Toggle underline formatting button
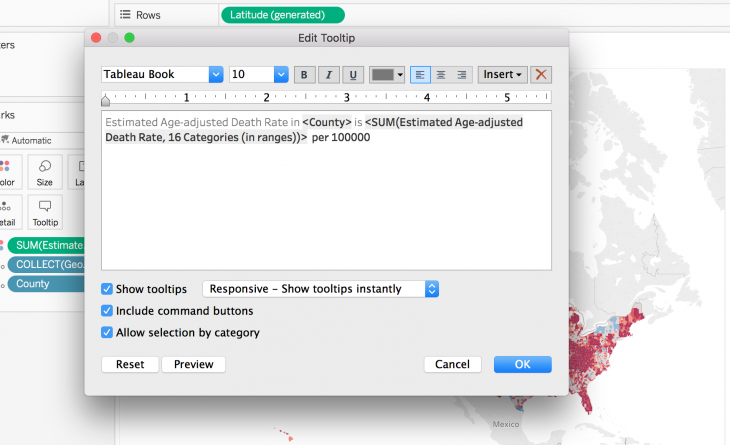 tap(353, 75)
